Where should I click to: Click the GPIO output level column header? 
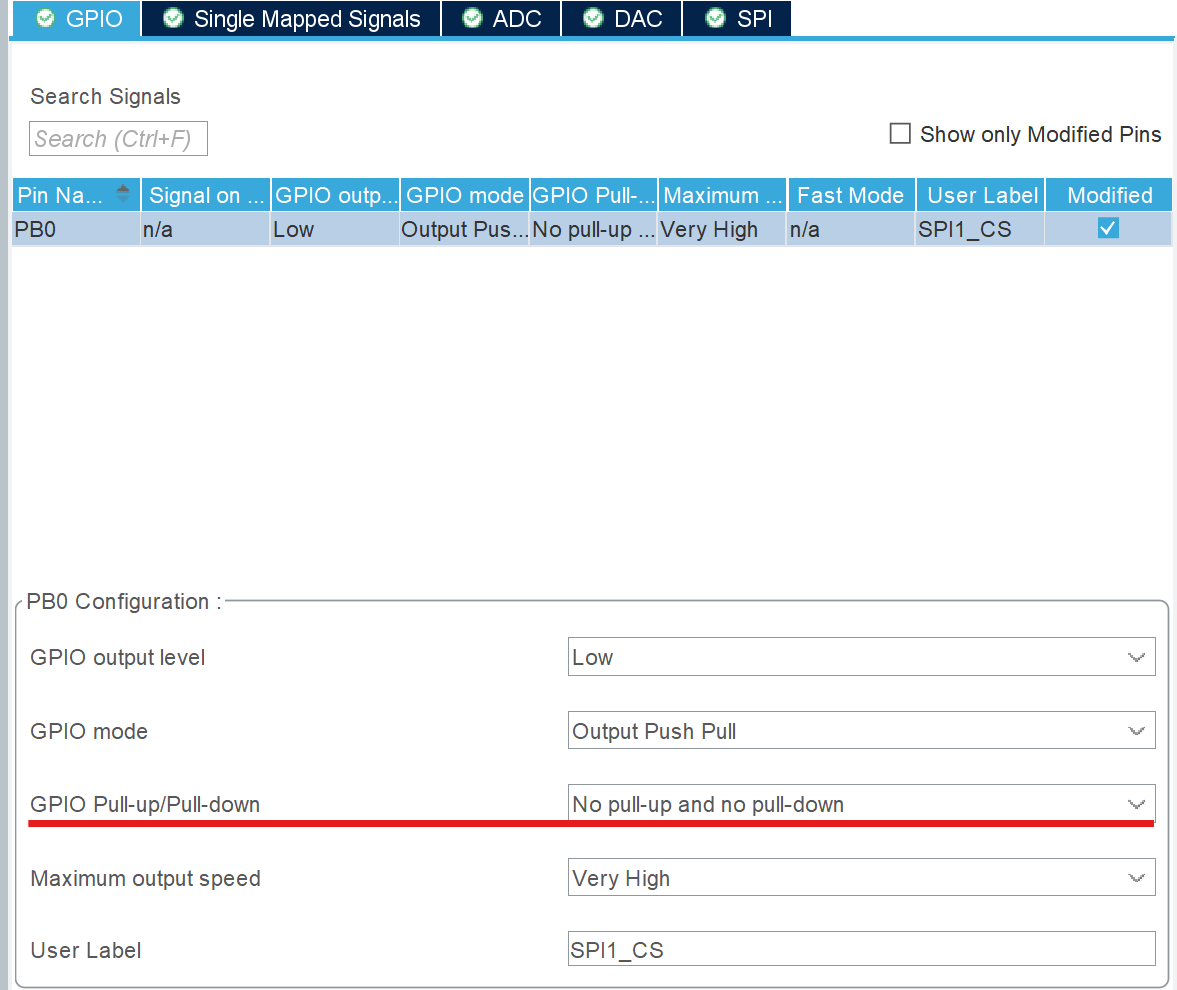[336, 195]
